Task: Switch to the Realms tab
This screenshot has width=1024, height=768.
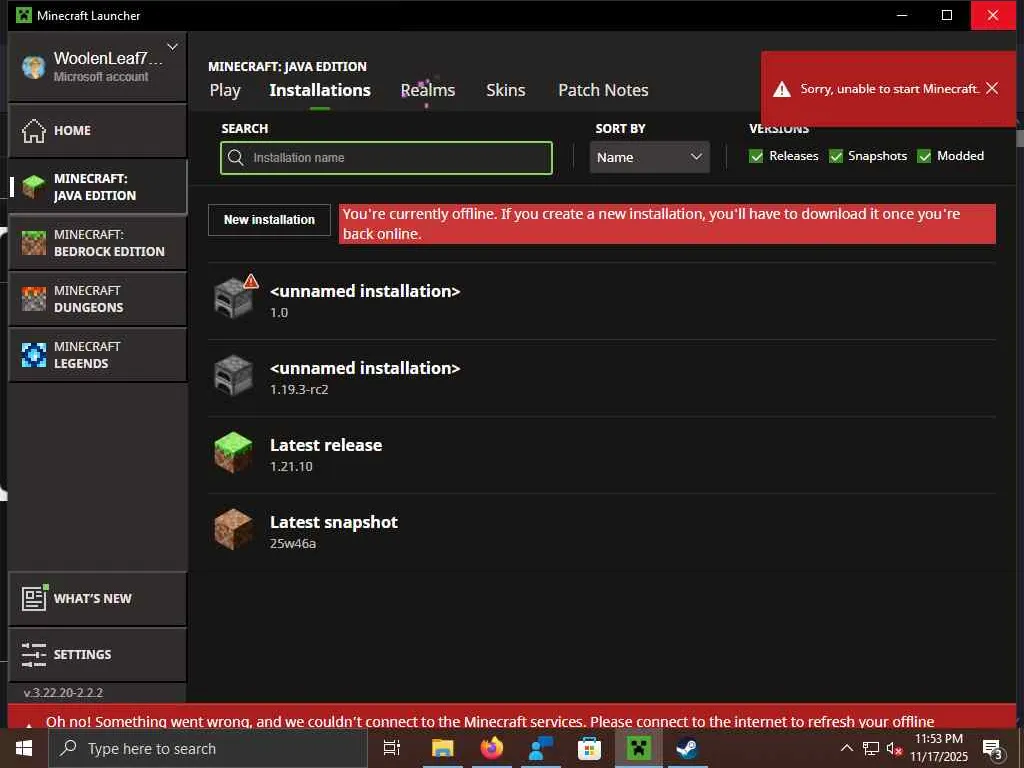Action: (x=428, y=90)
